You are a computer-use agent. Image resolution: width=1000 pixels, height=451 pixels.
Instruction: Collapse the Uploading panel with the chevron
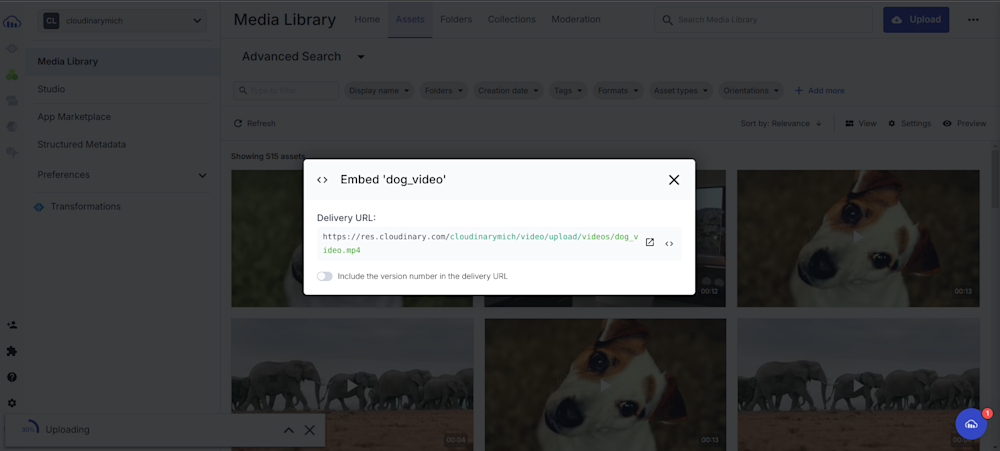pos(288,430)
